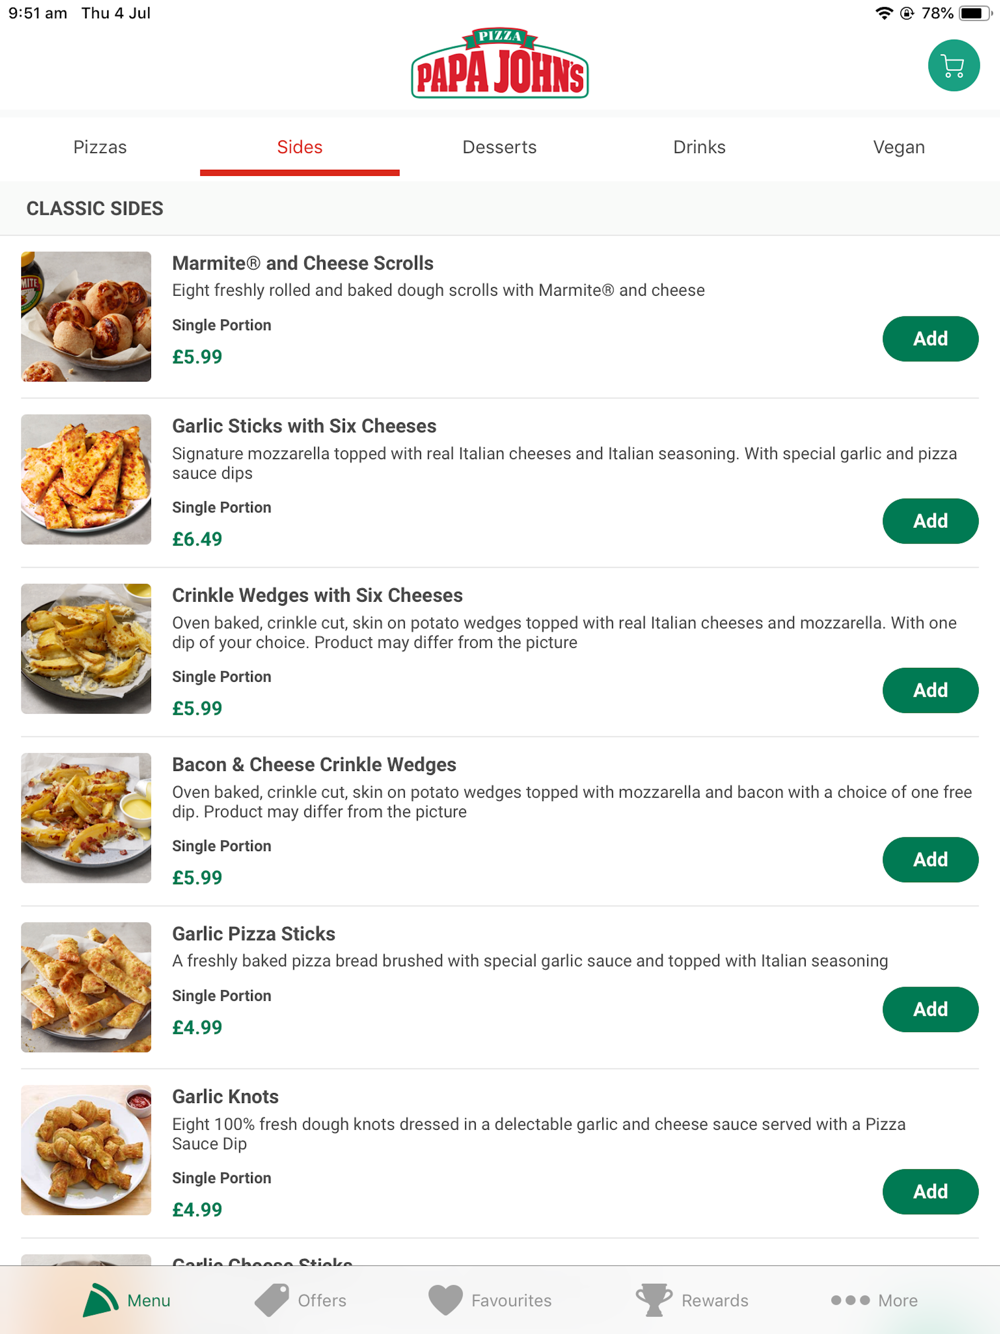1000x1334 pixels.
Task: Tap the Garlic Knots thumbnail image
Action: pyautogui.click(x=86, y=1150)
